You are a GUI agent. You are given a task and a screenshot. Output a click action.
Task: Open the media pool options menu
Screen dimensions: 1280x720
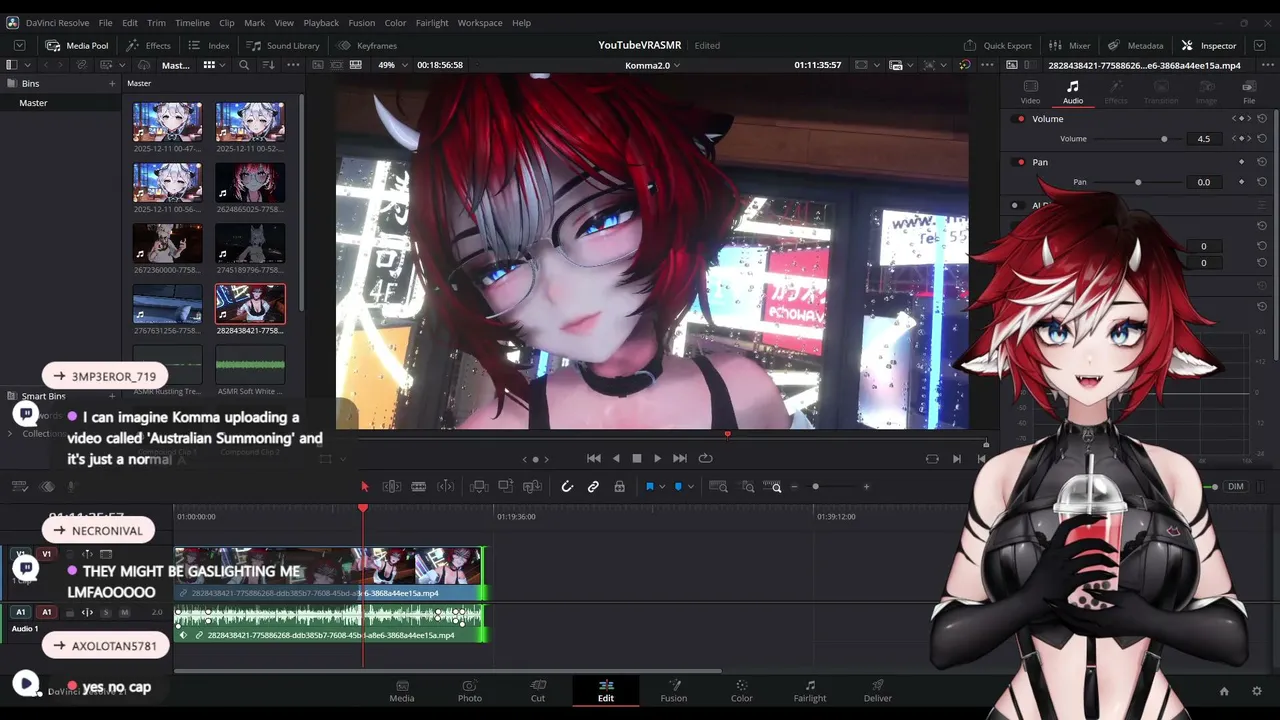[x=293, y=65]
